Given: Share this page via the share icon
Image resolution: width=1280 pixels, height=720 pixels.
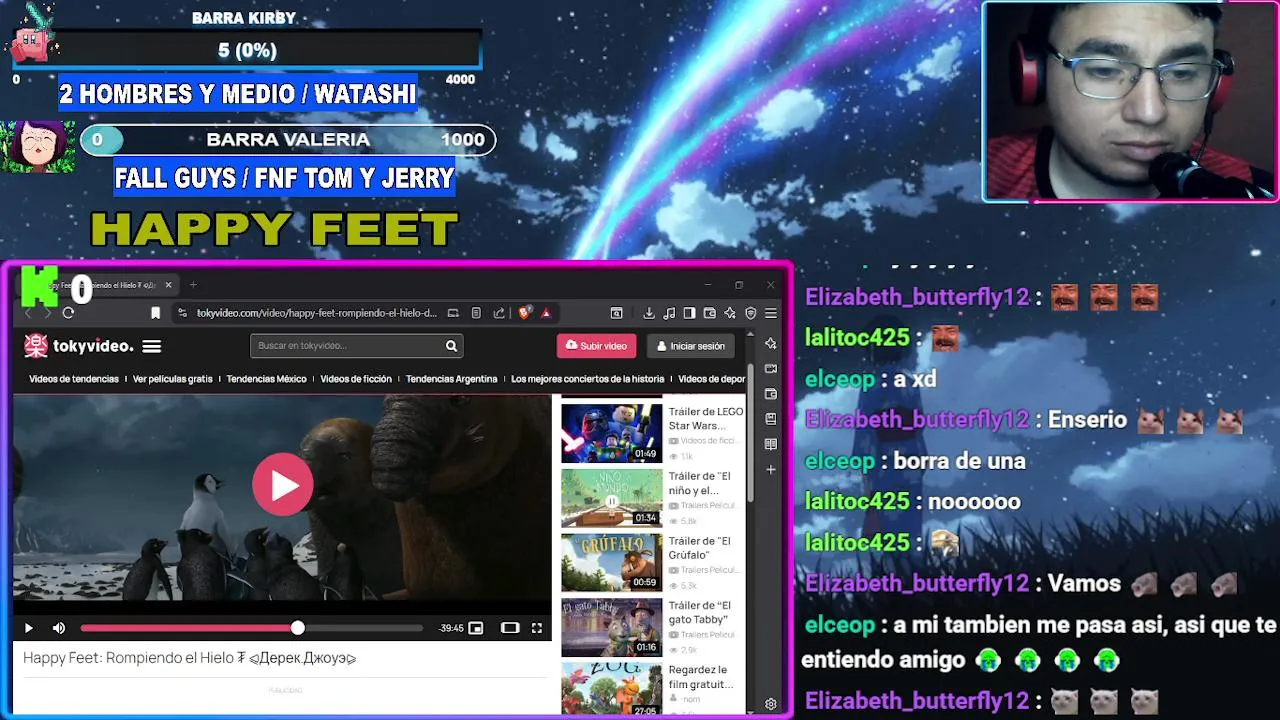Looking at the screenshot, I should [498, 313].
